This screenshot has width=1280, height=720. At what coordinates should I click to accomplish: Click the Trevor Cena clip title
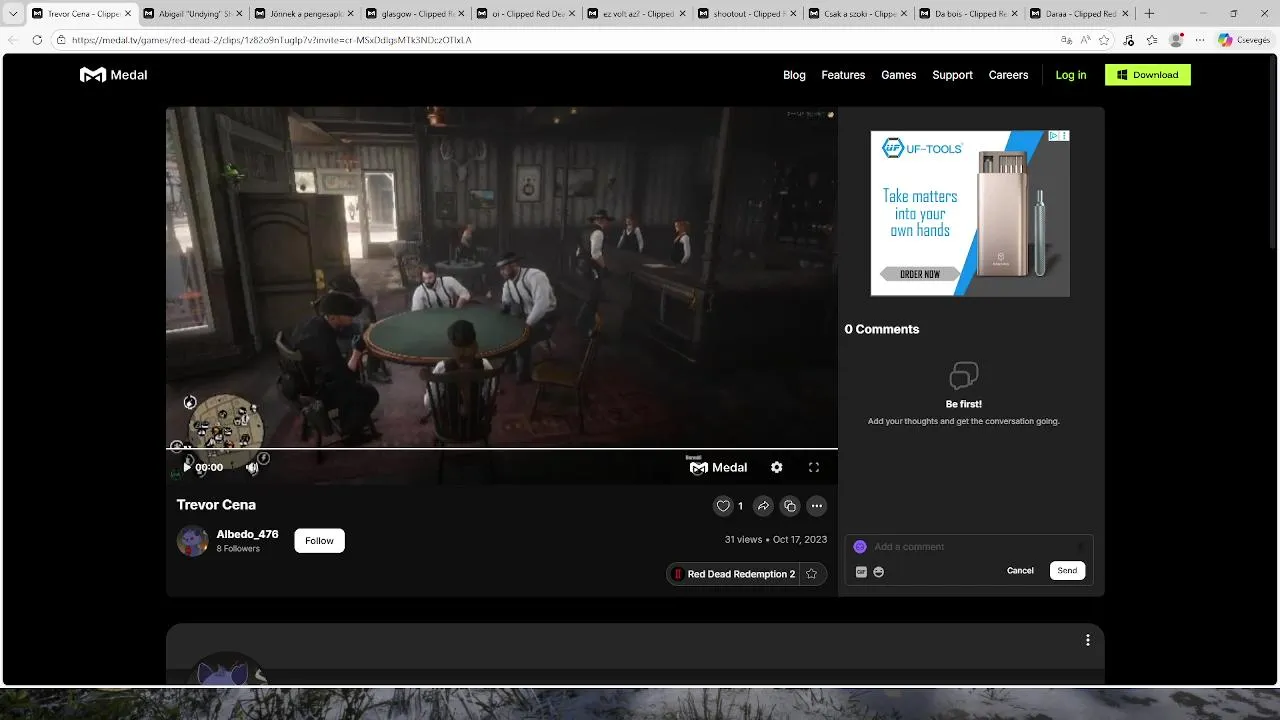tap(216, 505)
